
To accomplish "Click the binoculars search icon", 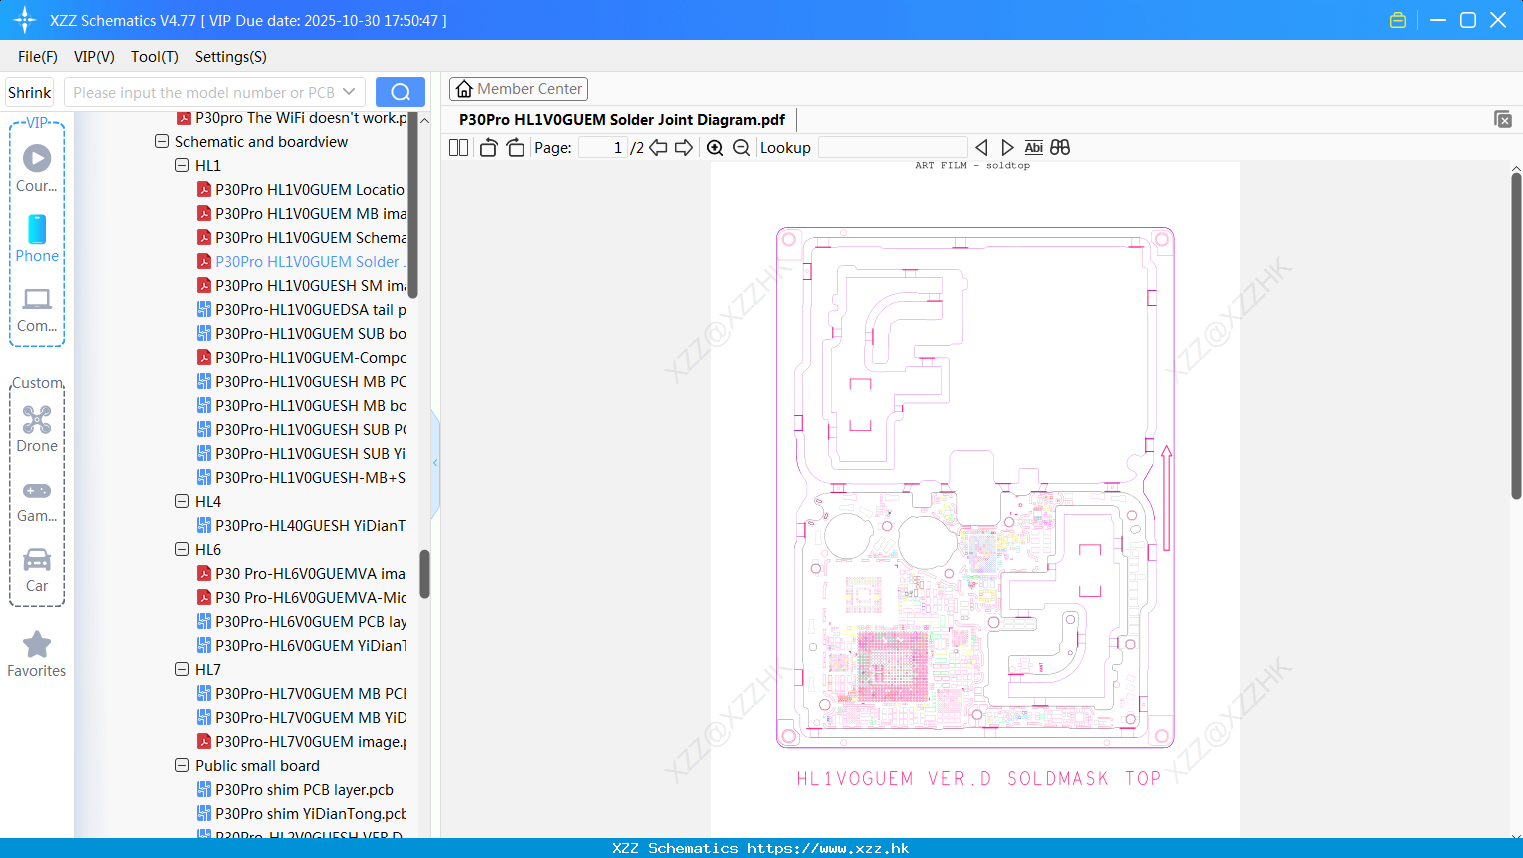I will (1060, 148).
